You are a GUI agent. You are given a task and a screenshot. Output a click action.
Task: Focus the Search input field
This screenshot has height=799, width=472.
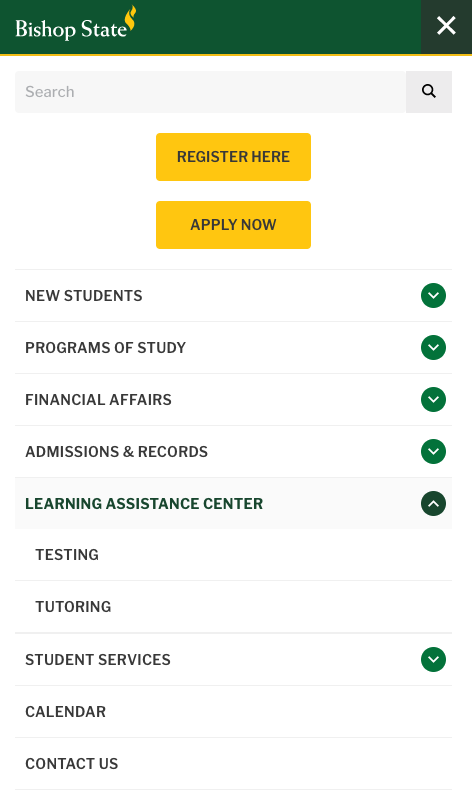point(211,92)
